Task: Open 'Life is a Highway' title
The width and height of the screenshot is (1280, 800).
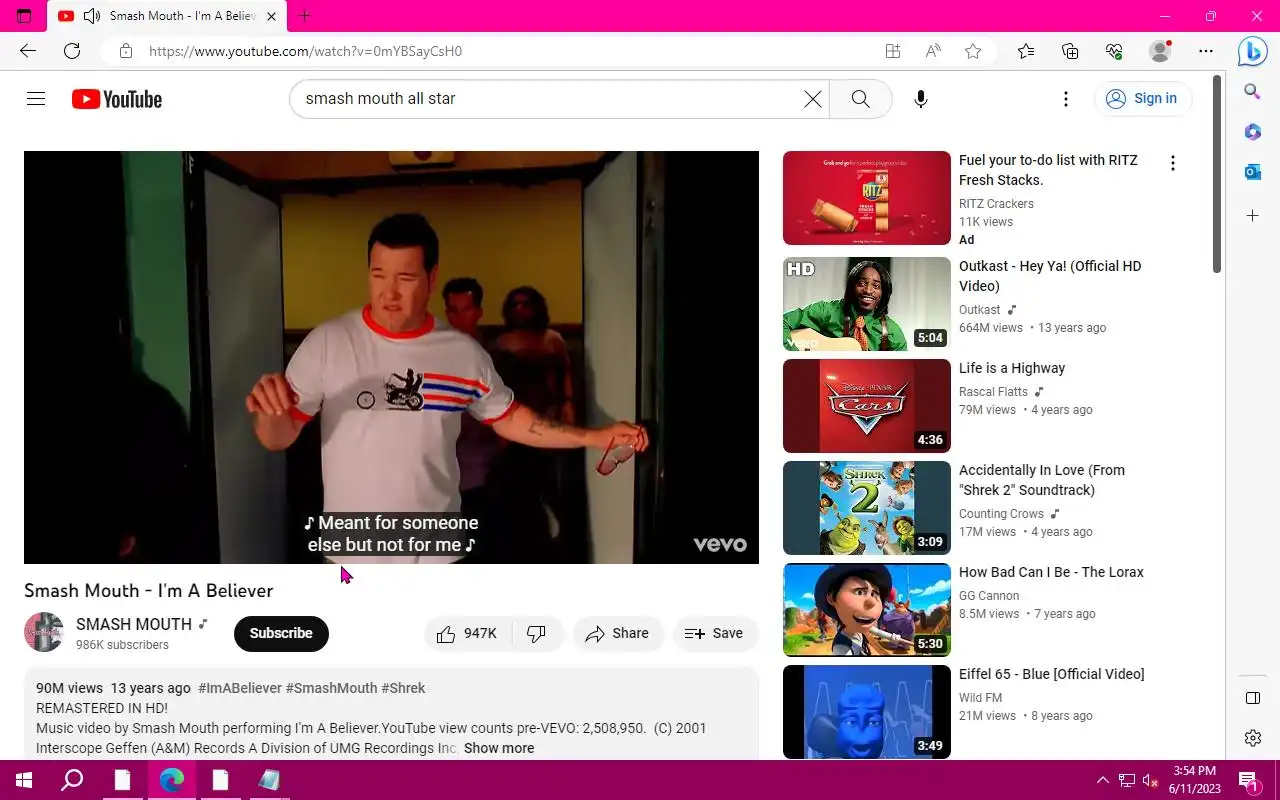Action: 1012,368
